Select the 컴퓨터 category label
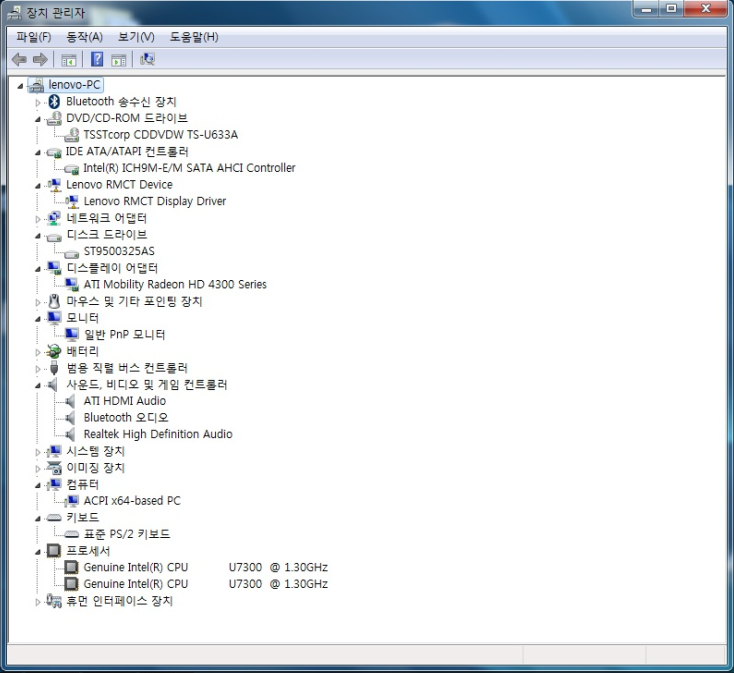The width and height of the screenshot is (734, 673). tap(82, 484)
